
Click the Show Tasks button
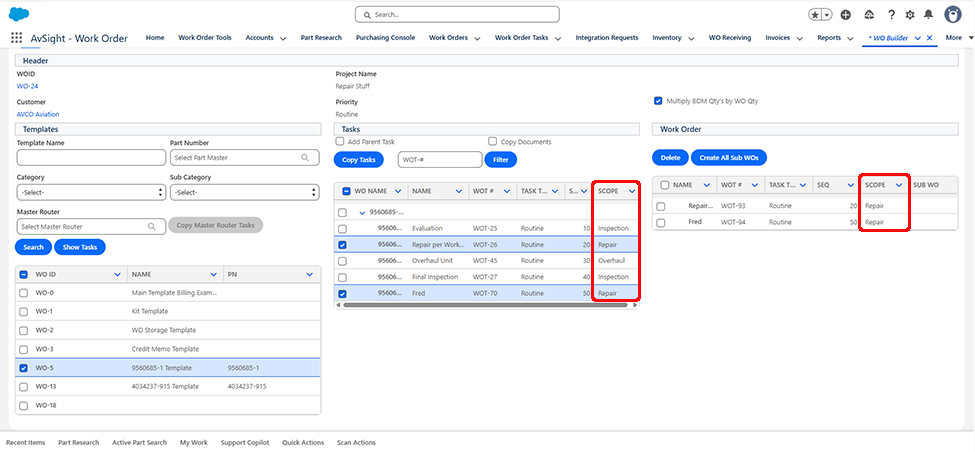click(x=80, y=247)
